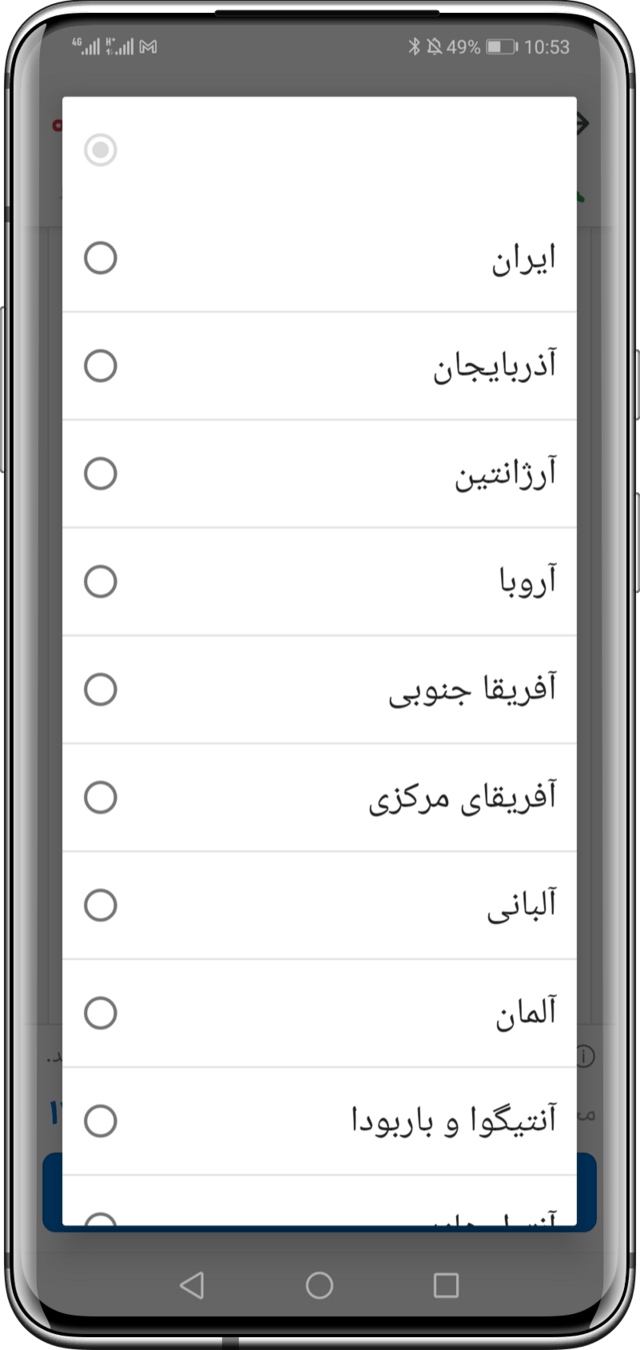The height and width of the screenshot is (1350, 640).
Task: Select the radio button for آلمان
Action: (x=100, y=1014)
